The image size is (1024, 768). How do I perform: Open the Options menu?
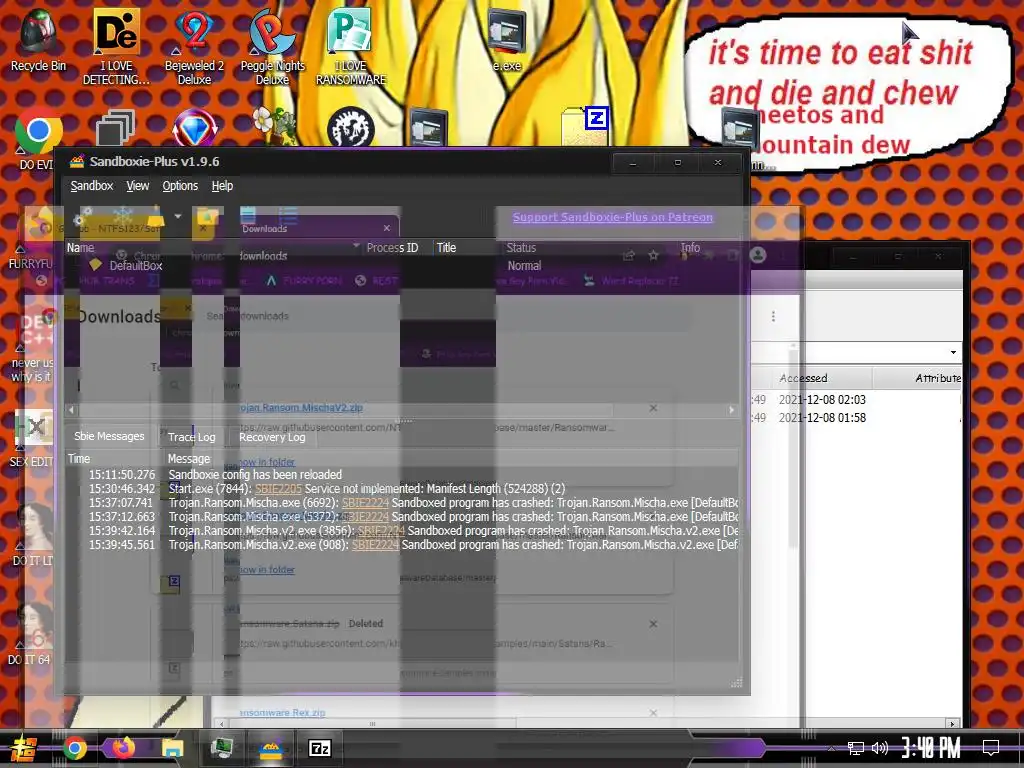pyautogui.click(x=180, y=185)
